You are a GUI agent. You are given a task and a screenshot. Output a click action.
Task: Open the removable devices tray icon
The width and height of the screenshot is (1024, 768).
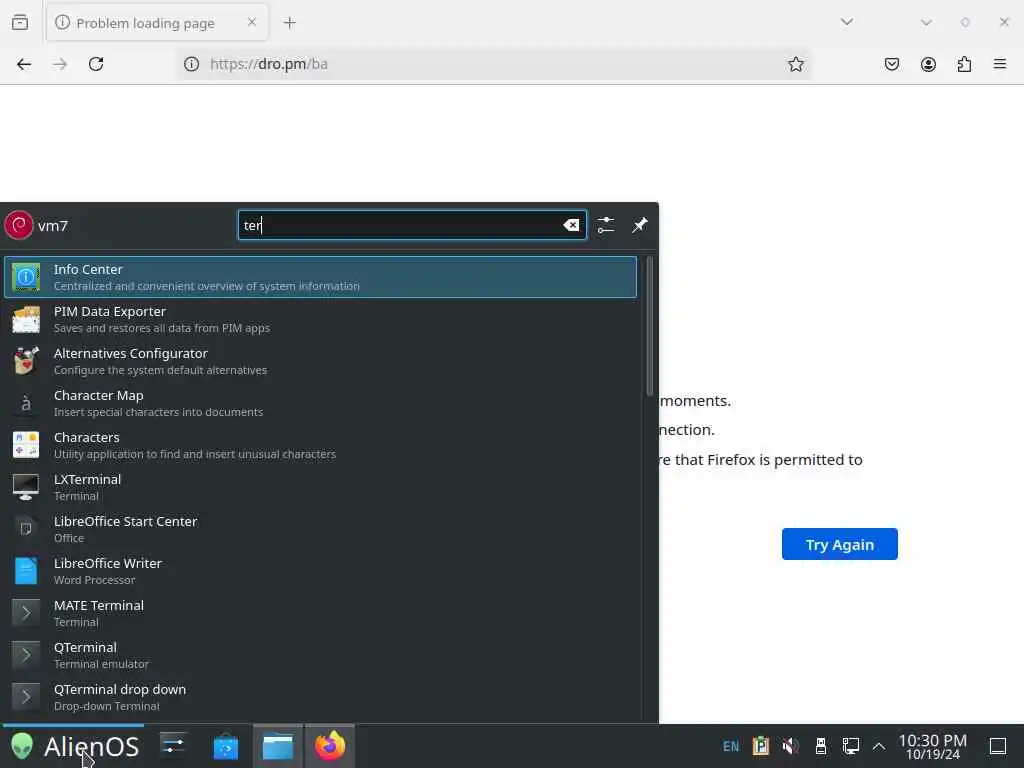pyautogui.click(x=821, y=746)
